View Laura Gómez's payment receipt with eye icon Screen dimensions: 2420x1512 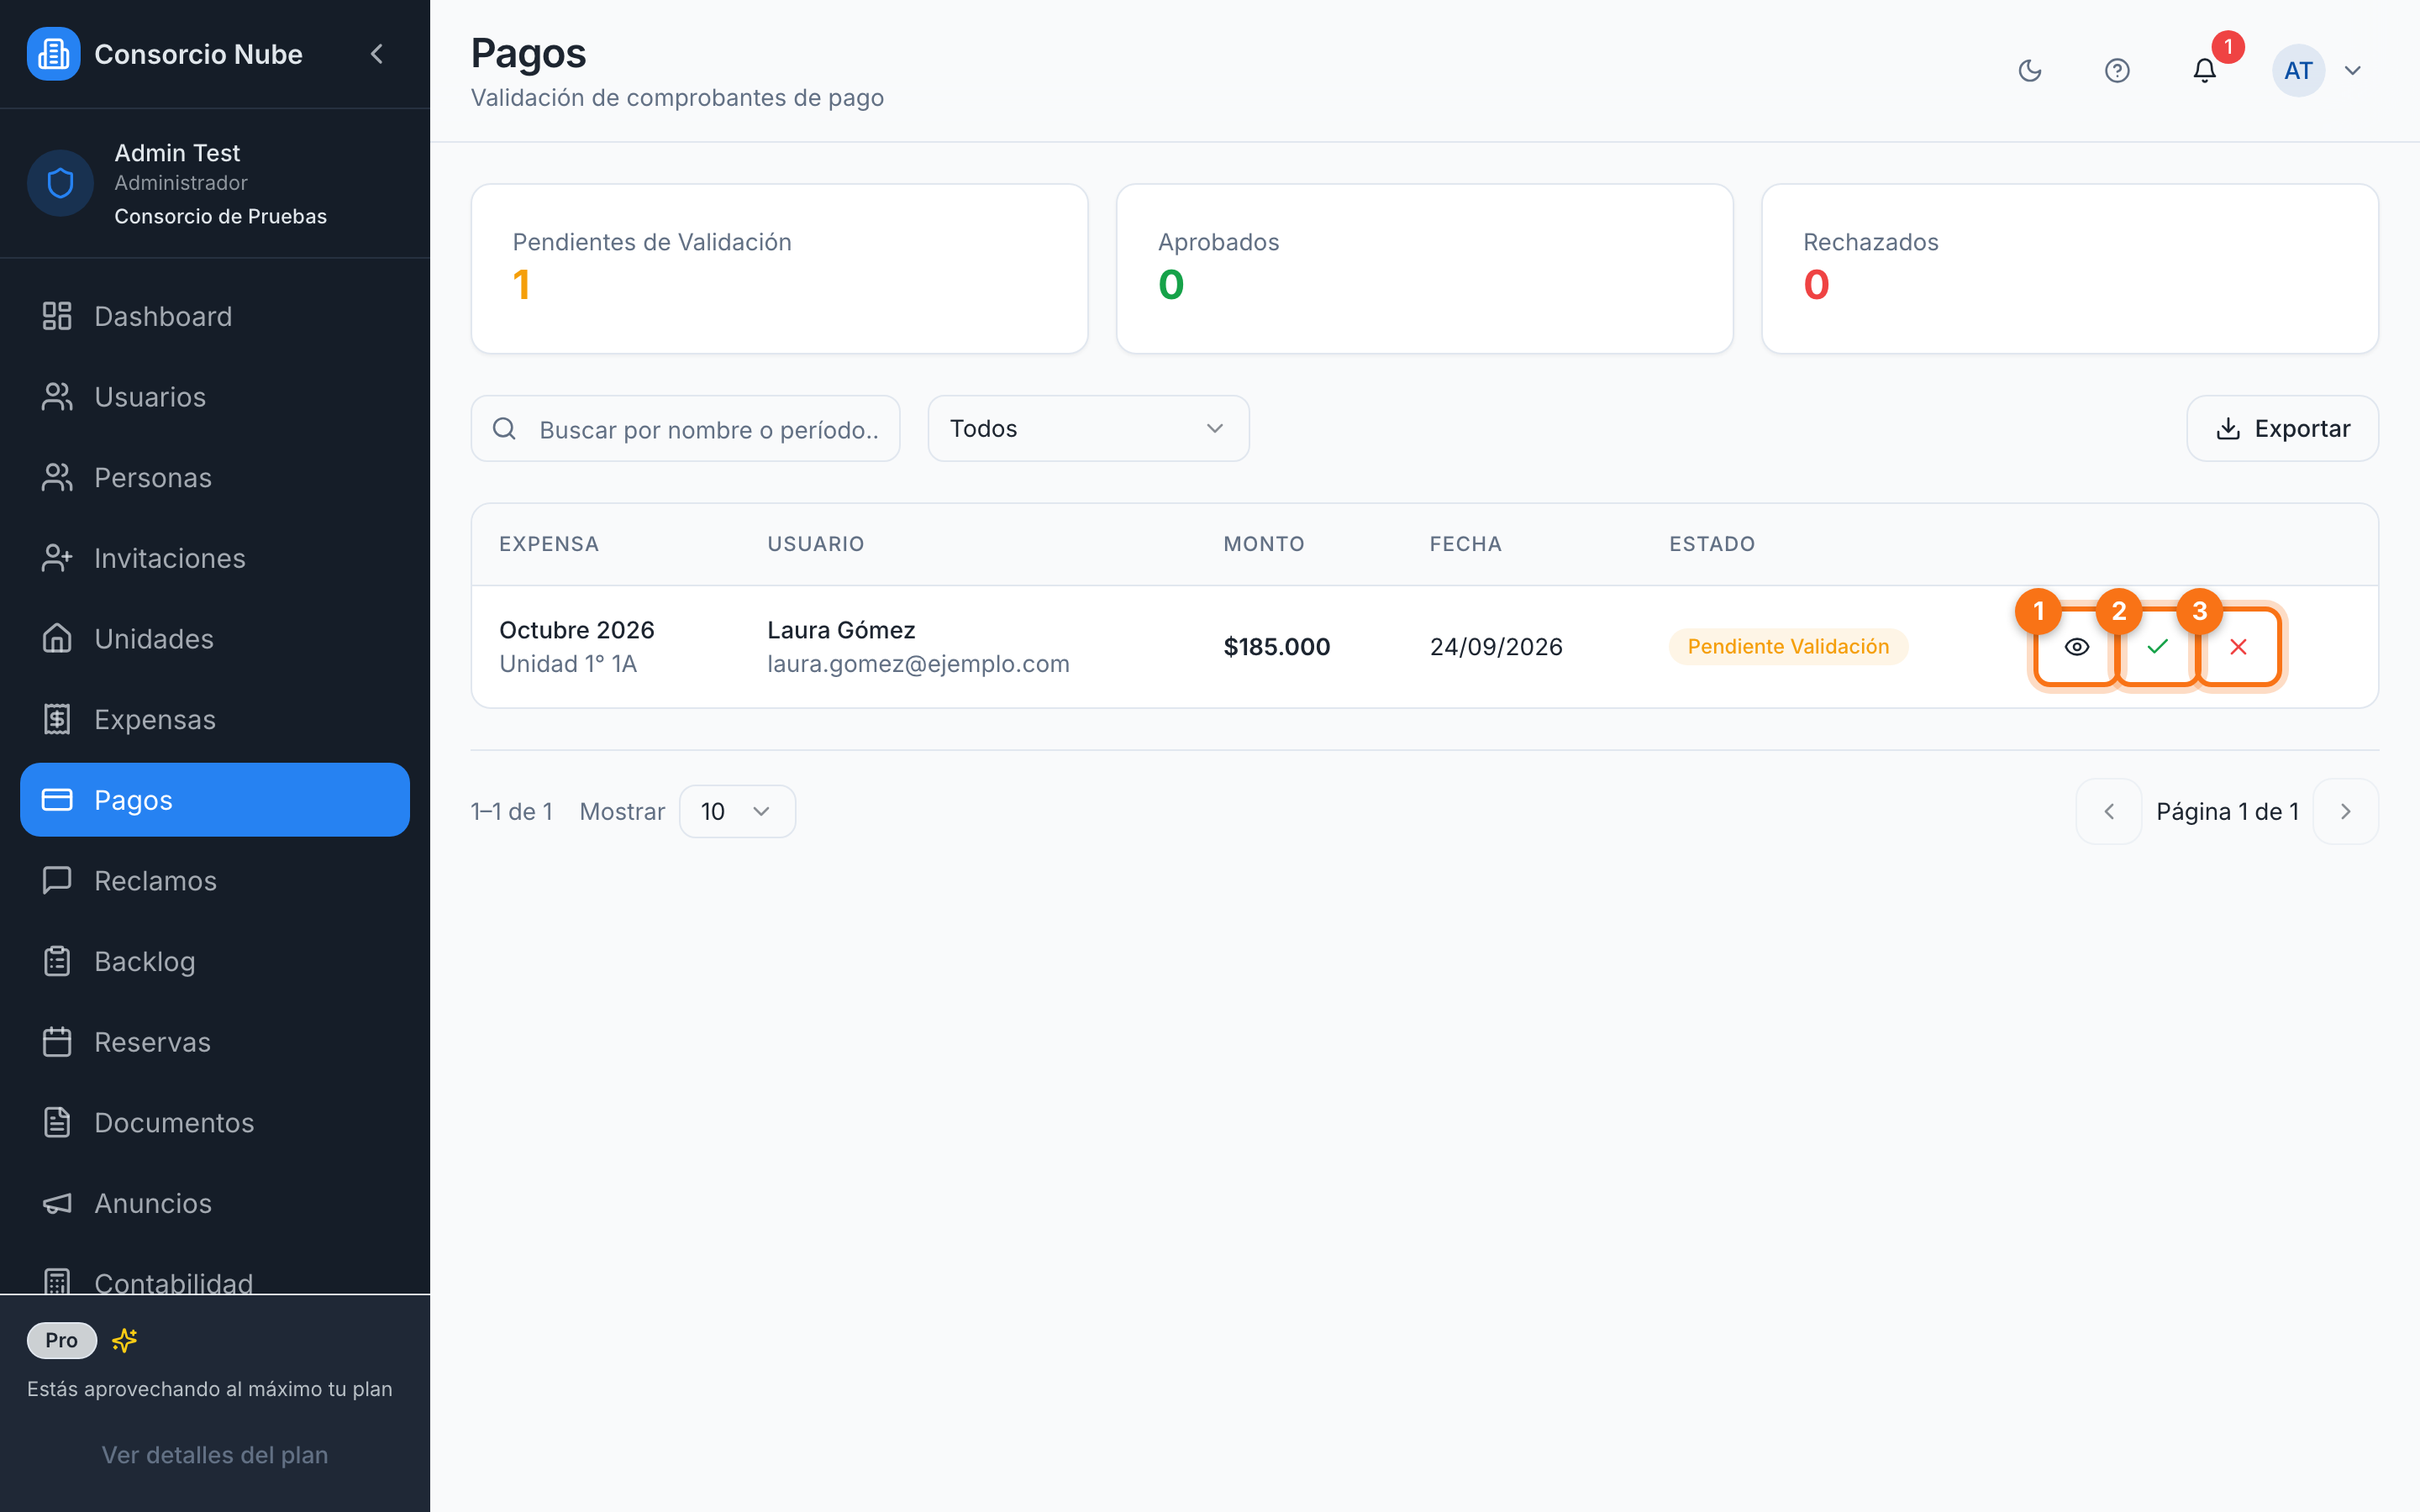(x=2076, y=647)
